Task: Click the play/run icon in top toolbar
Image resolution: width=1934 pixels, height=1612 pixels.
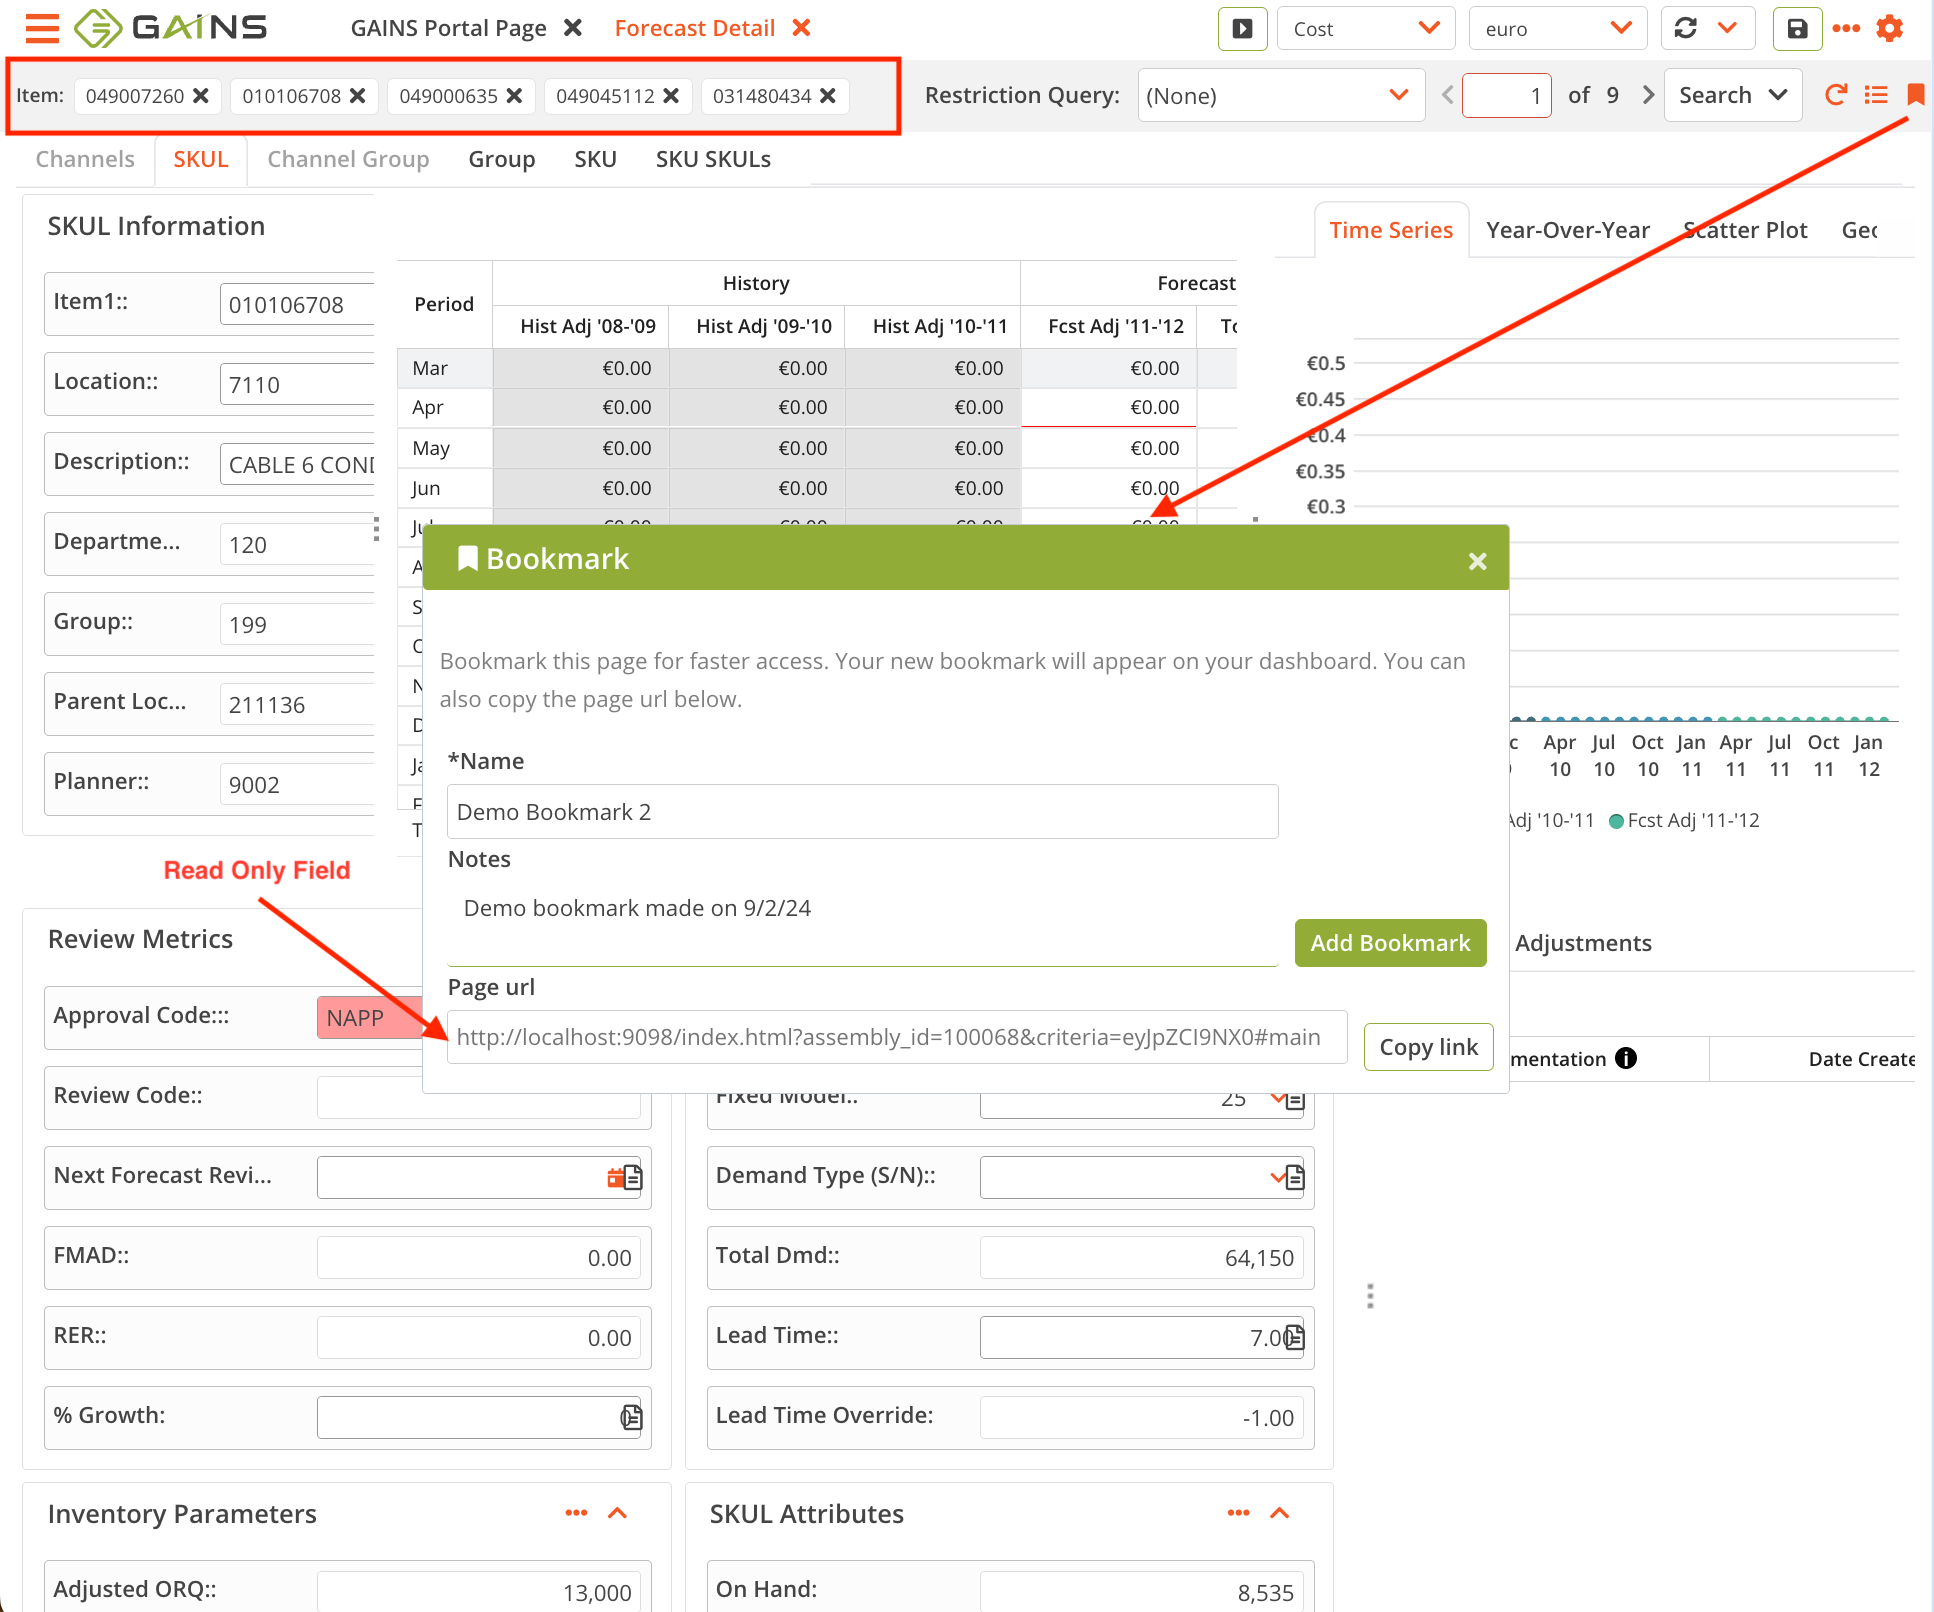Action: 1242,28
